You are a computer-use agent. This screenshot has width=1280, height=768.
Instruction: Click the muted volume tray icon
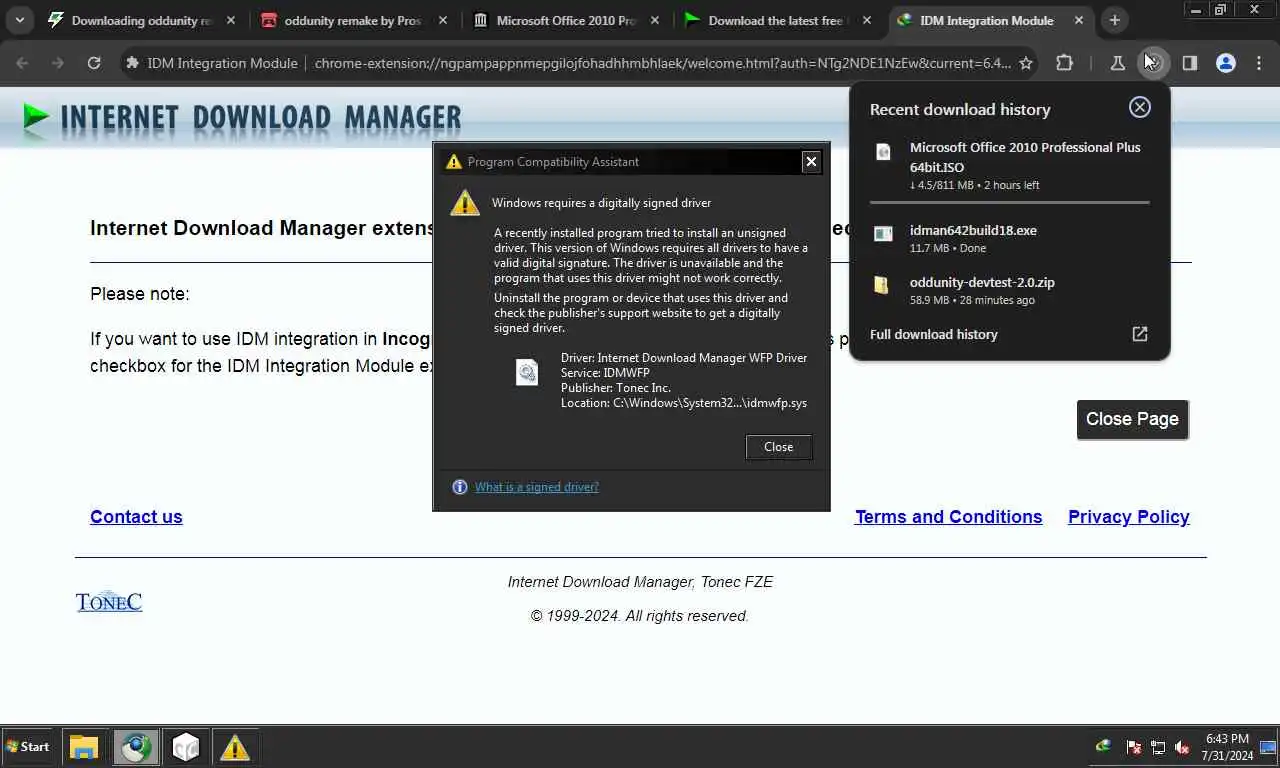(1182, 747)
